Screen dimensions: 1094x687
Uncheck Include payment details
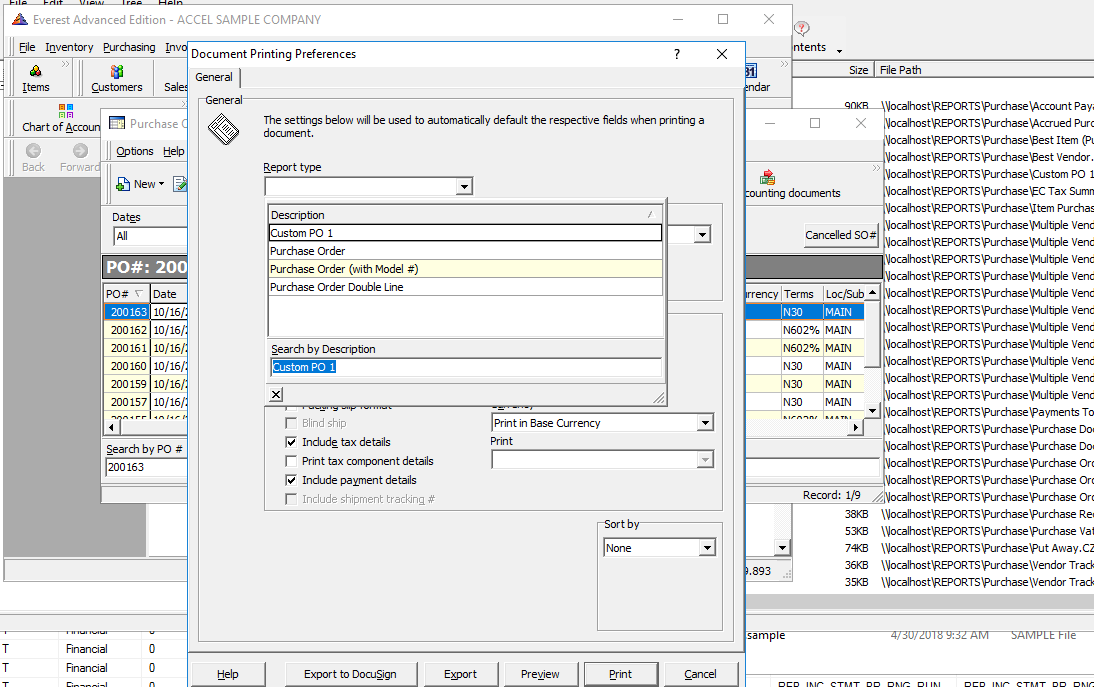291,480
